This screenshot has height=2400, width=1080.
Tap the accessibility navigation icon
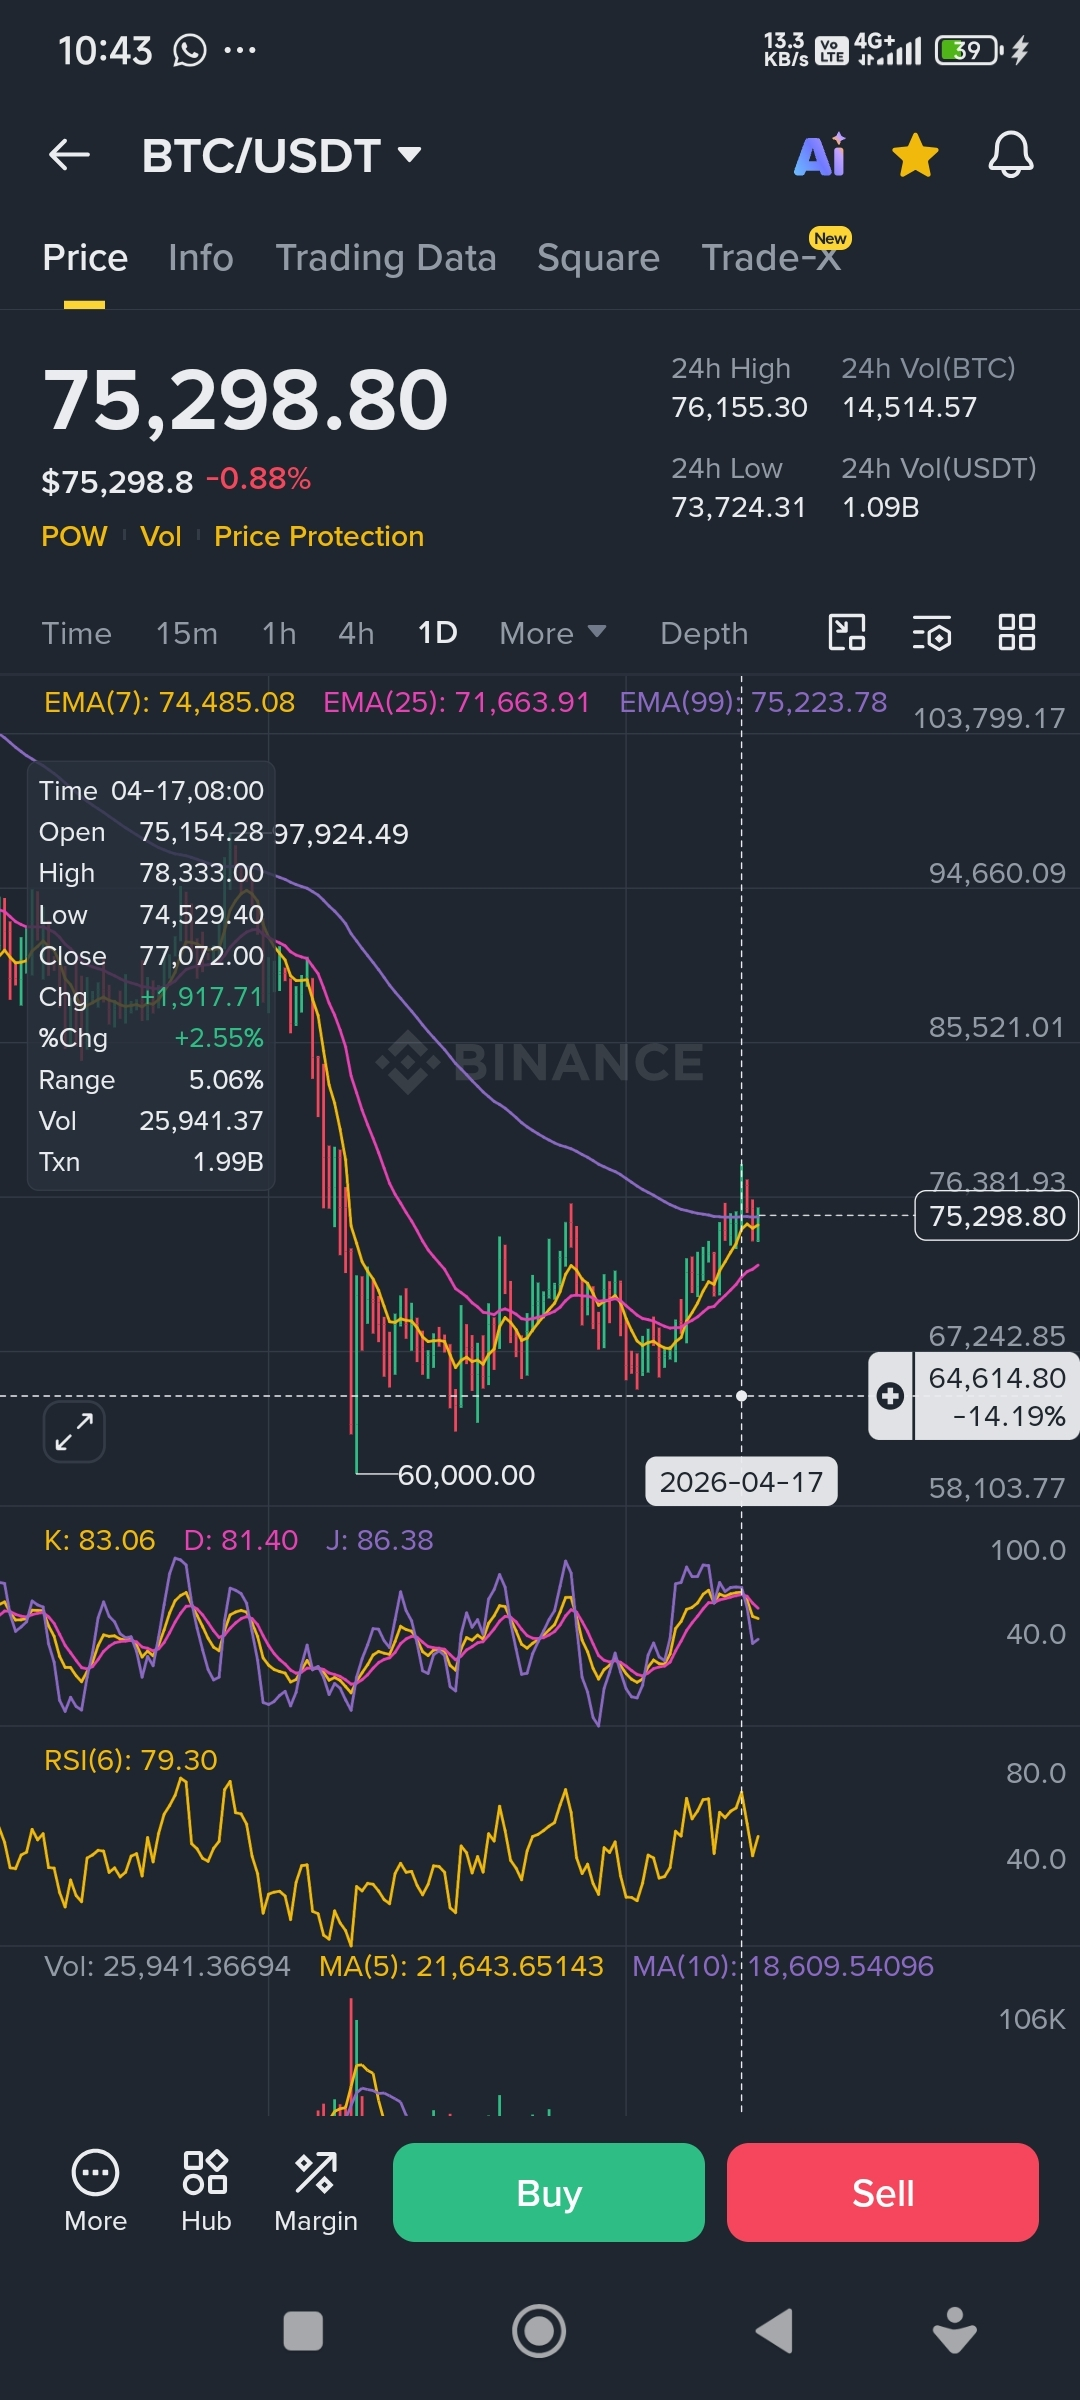click(955, 2330)
